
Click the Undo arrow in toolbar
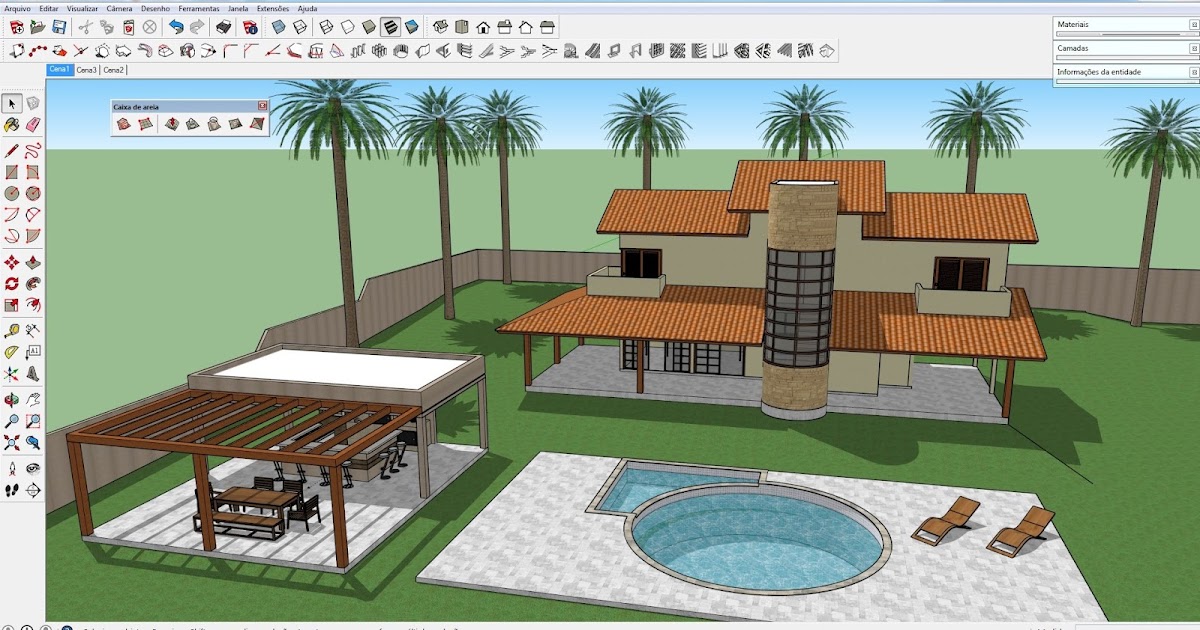[x=176, y=27]
